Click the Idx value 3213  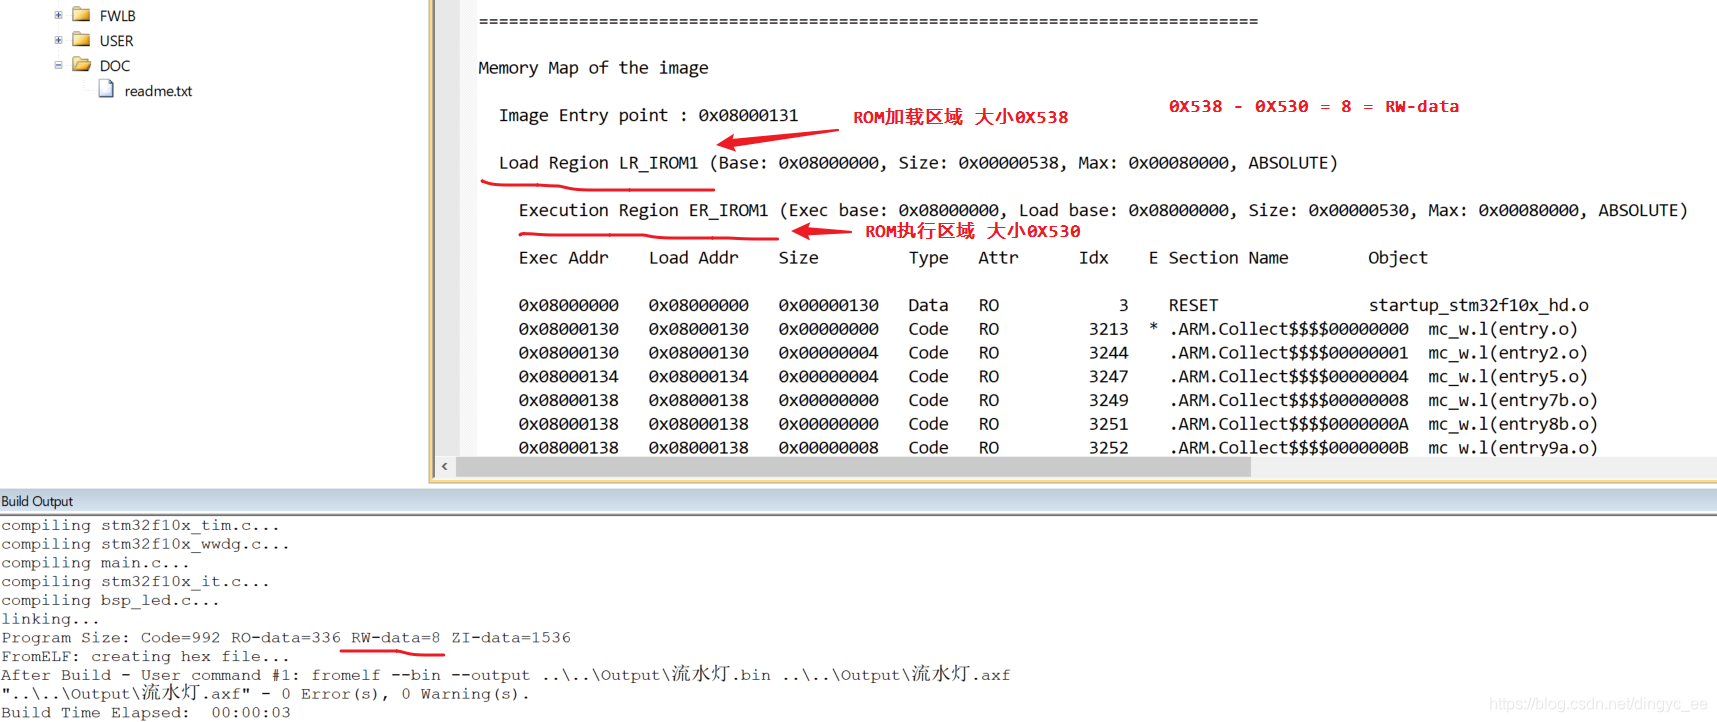pos(1108,329)
